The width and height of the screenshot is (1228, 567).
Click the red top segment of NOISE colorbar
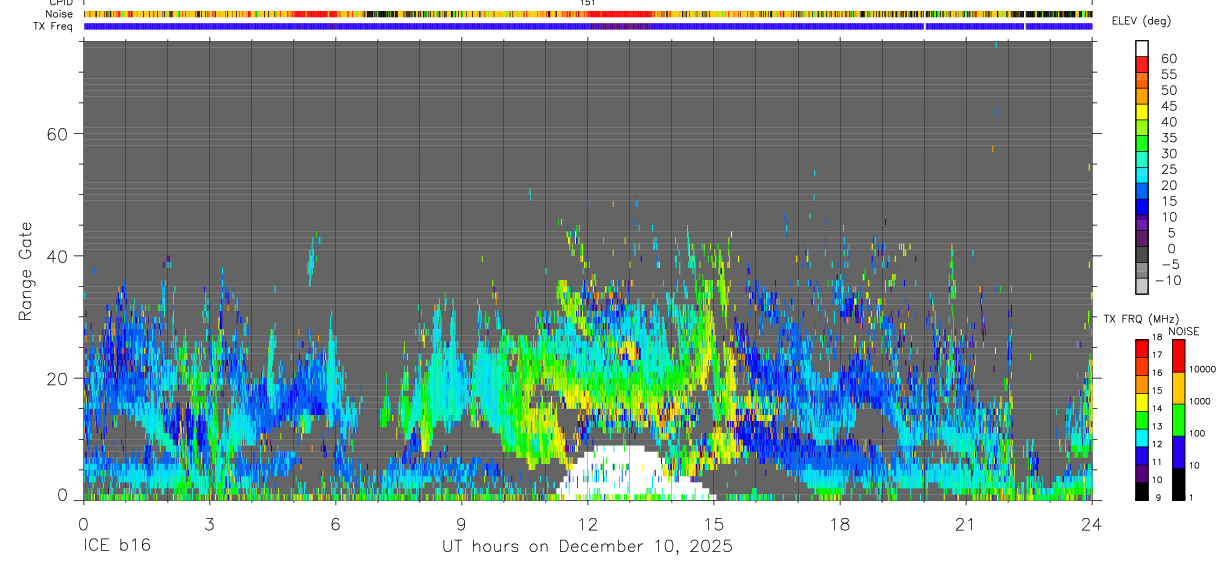point(1178,356)
